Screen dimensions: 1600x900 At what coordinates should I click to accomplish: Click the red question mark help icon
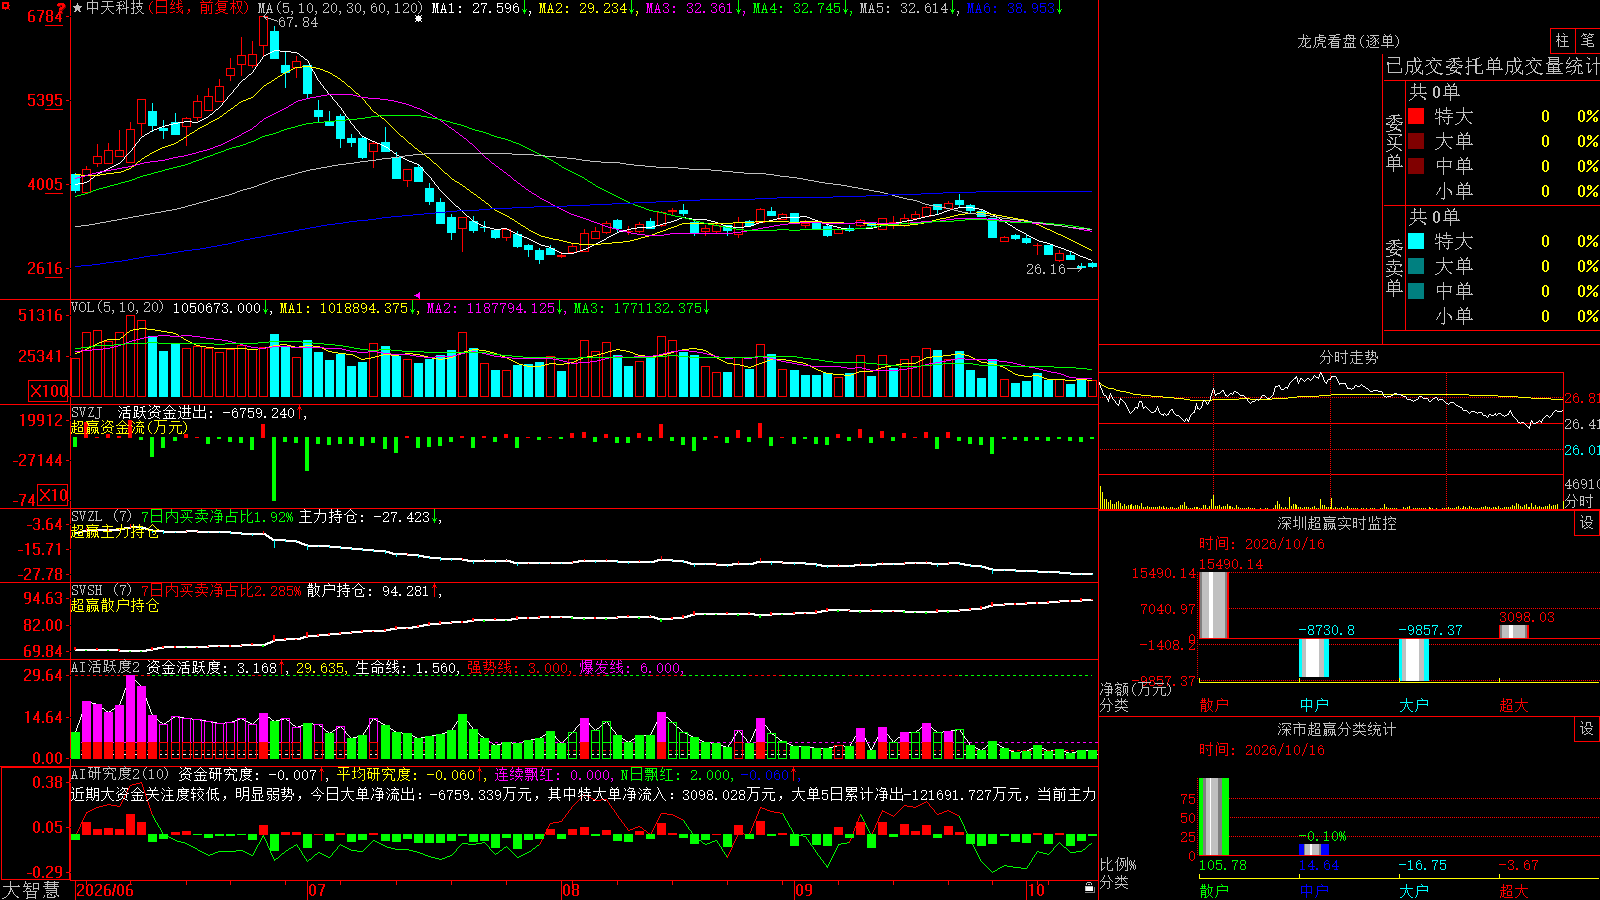(x=63, y=8)
